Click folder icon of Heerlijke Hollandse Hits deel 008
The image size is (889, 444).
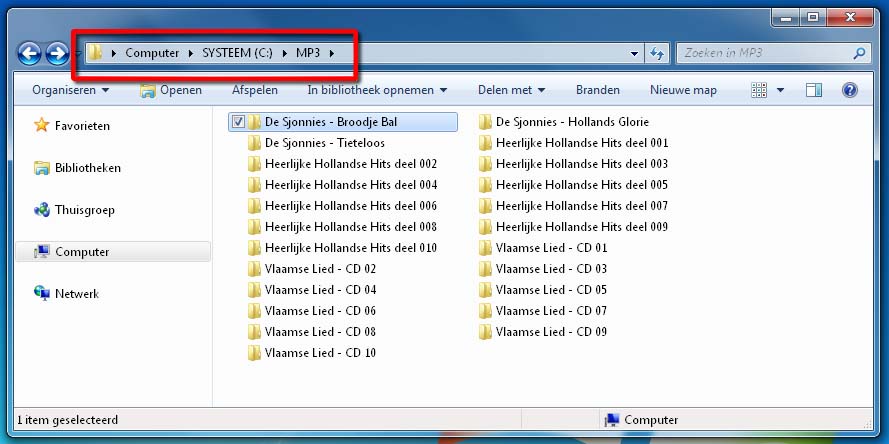[254, 227]
